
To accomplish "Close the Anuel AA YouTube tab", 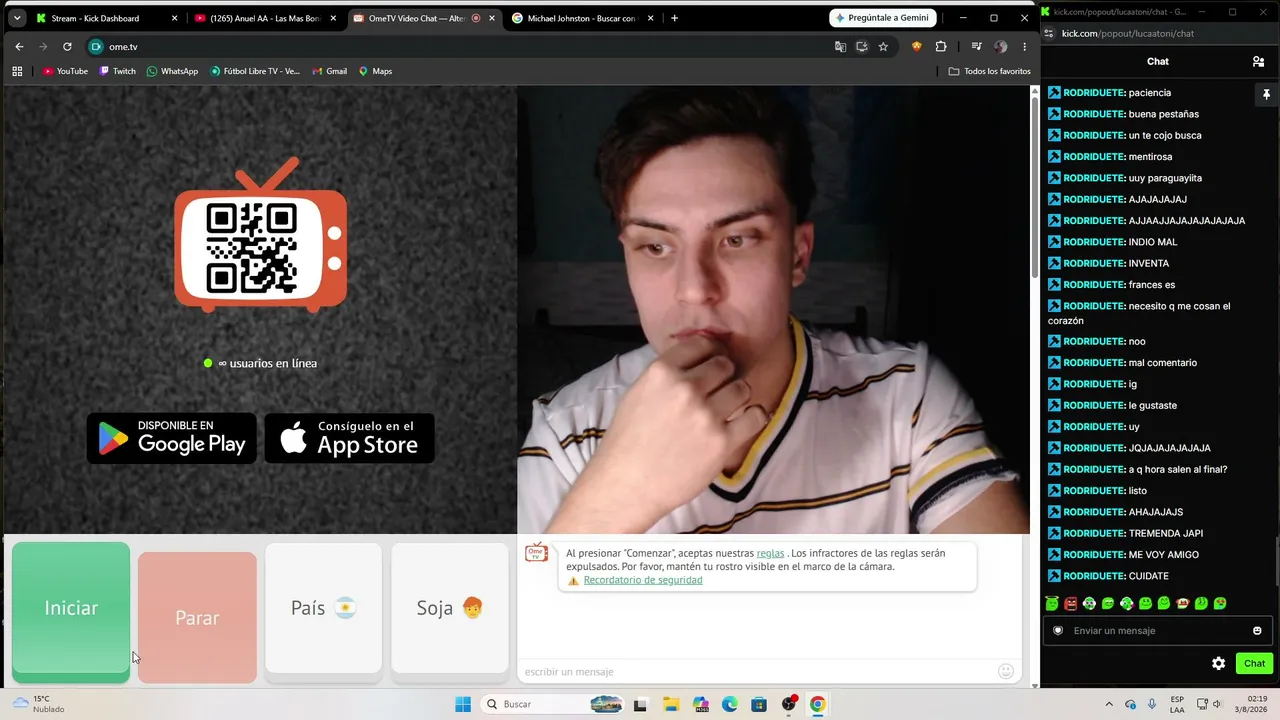I will coord(333,18).
